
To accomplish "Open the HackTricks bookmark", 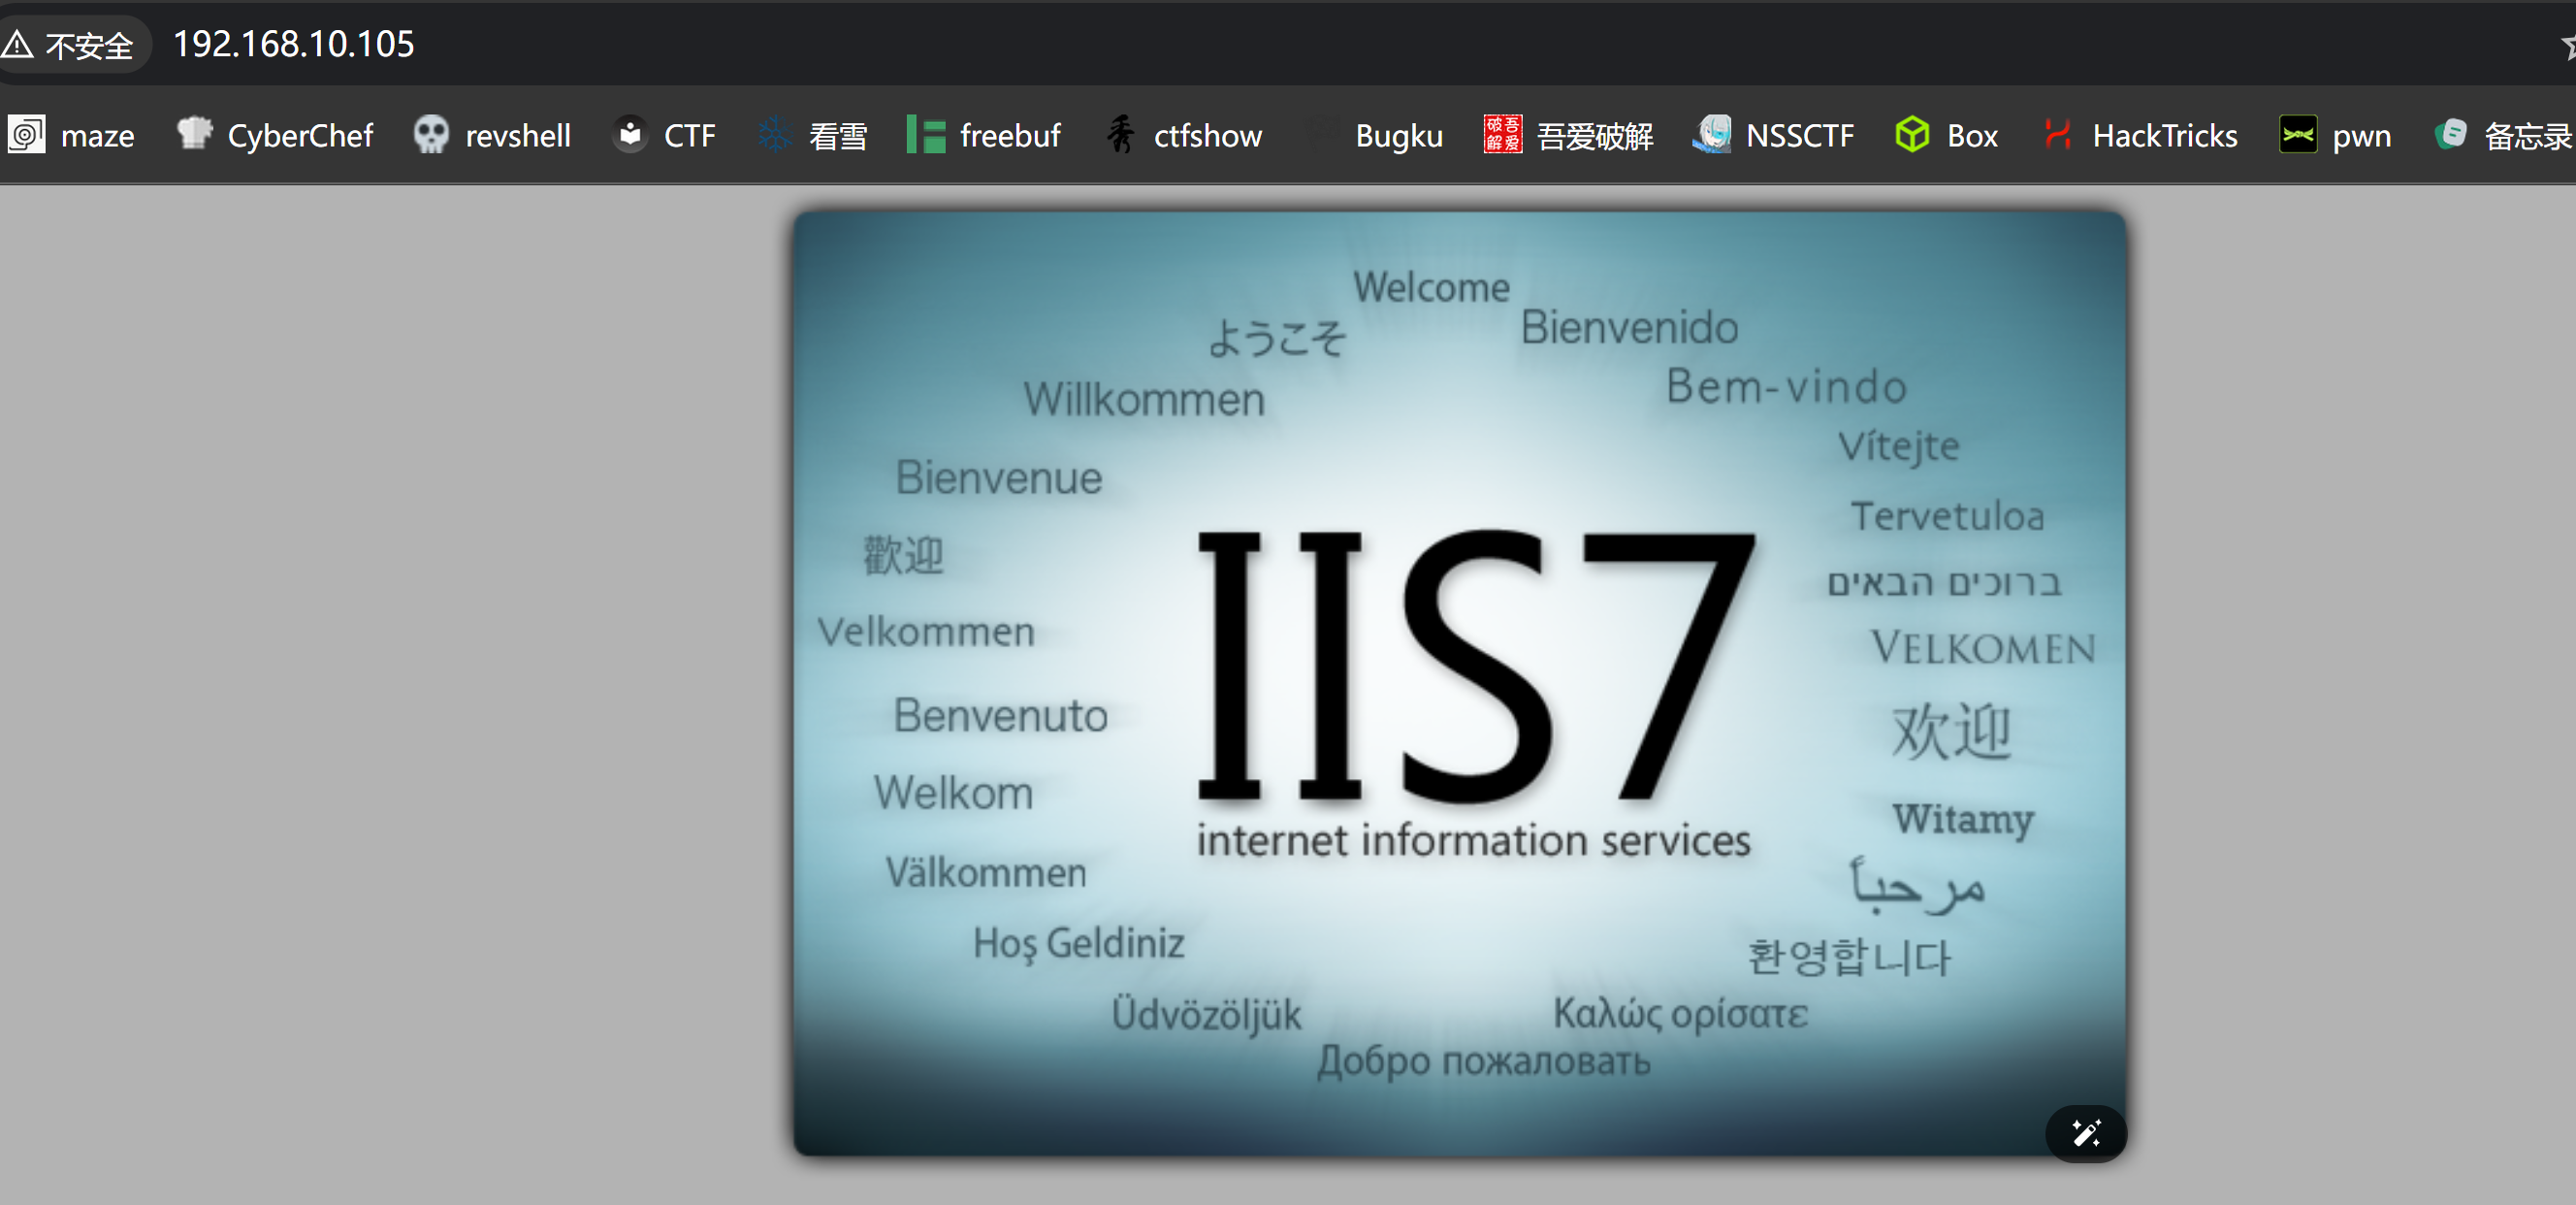I will 2139,134.
